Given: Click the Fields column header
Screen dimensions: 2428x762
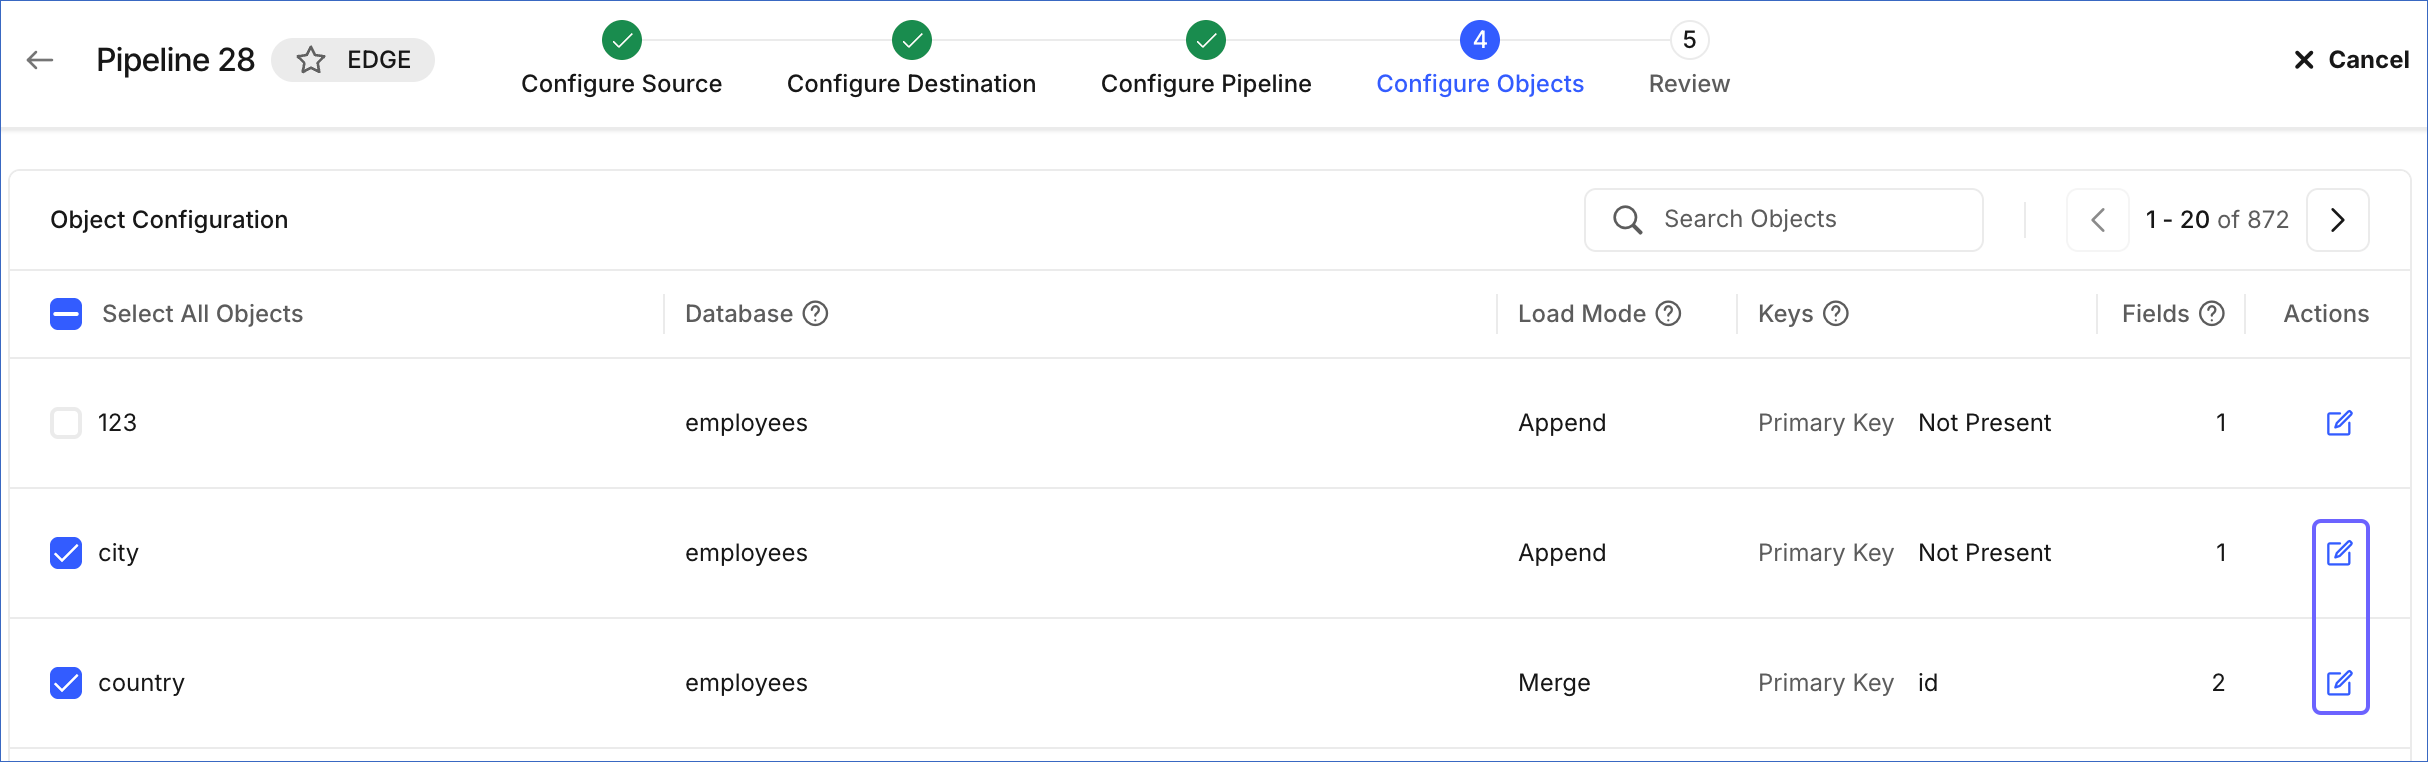Looking at the screenshot, I should click(x=2156, y=314).
